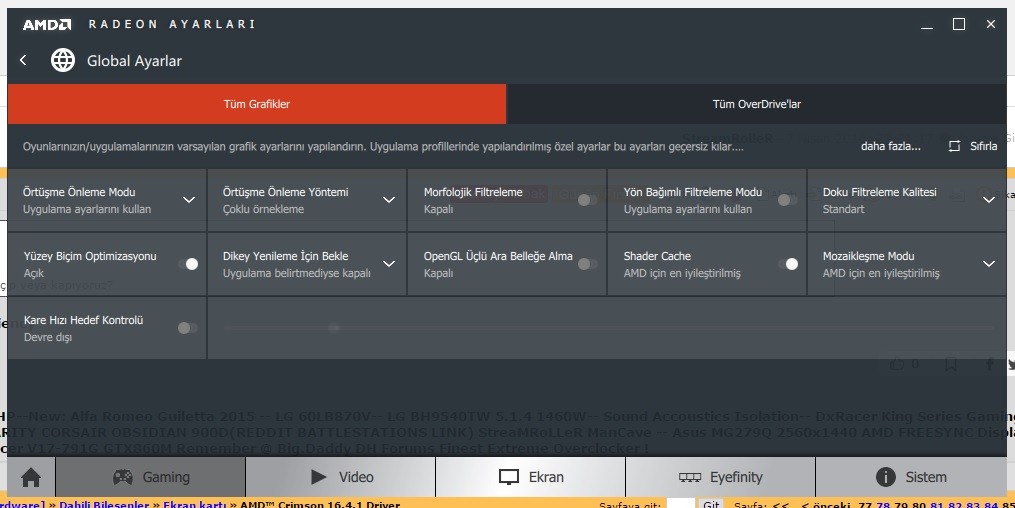The height and width of the screenshot is (508, 1015).
Task: Open the Eyefinity tab
Action: coord(720,478)
